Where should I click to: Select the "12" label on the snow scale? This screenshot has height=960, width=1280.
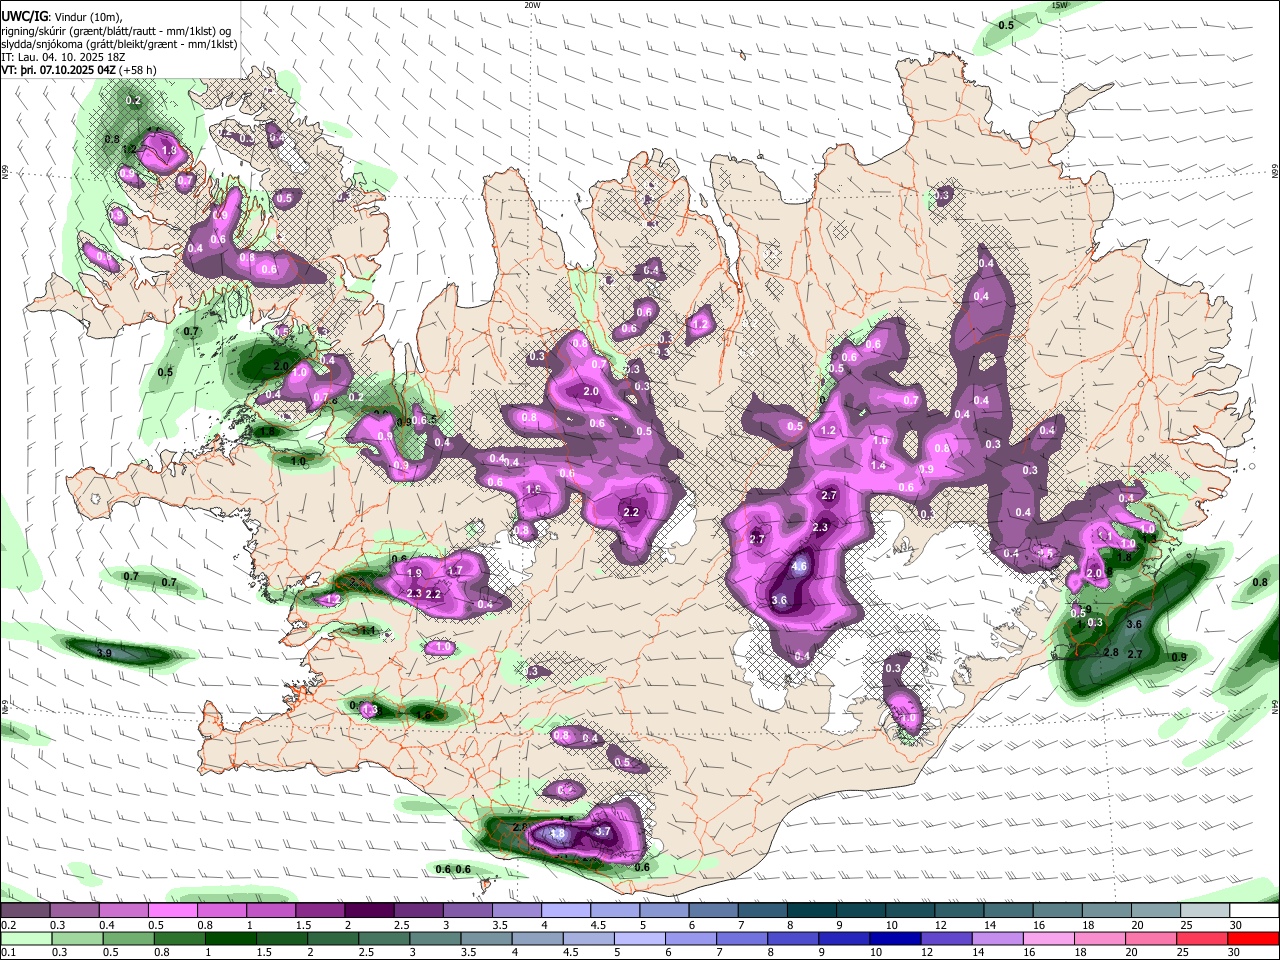pos(939,925)
